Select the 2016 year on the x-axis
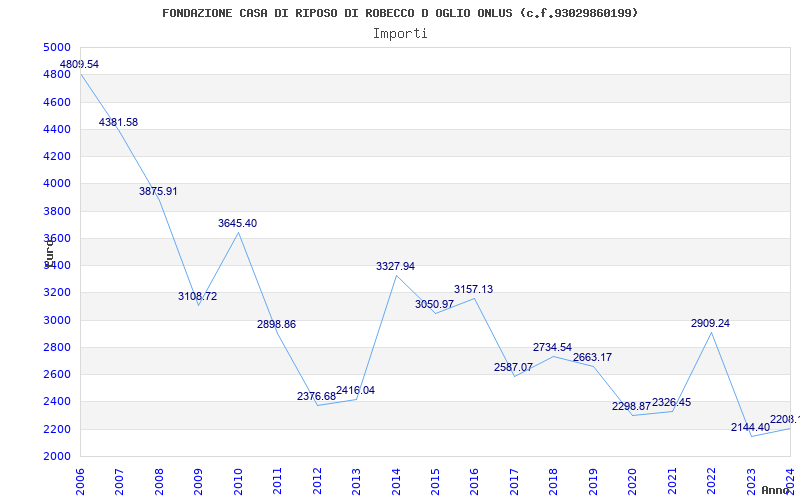The image size is (800, 500). (474, 482)
